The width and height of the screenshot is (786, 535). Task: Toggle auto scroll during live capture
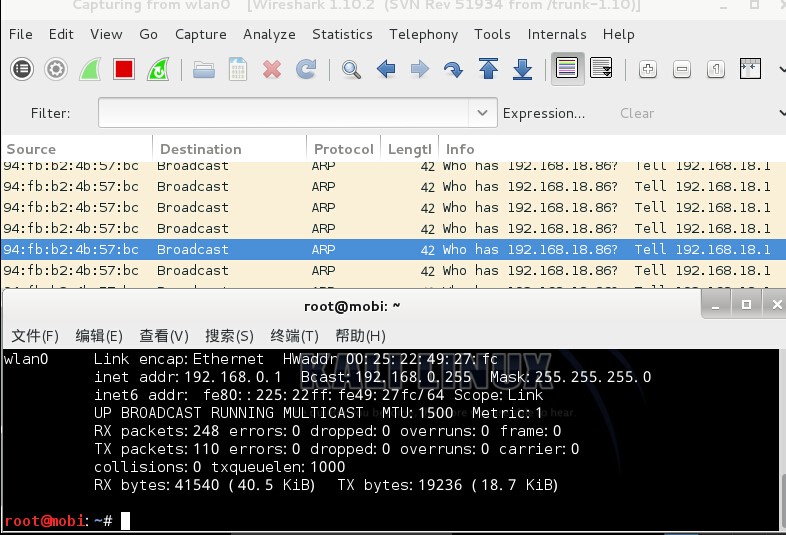pyautogui.click(x=601, y=70)
